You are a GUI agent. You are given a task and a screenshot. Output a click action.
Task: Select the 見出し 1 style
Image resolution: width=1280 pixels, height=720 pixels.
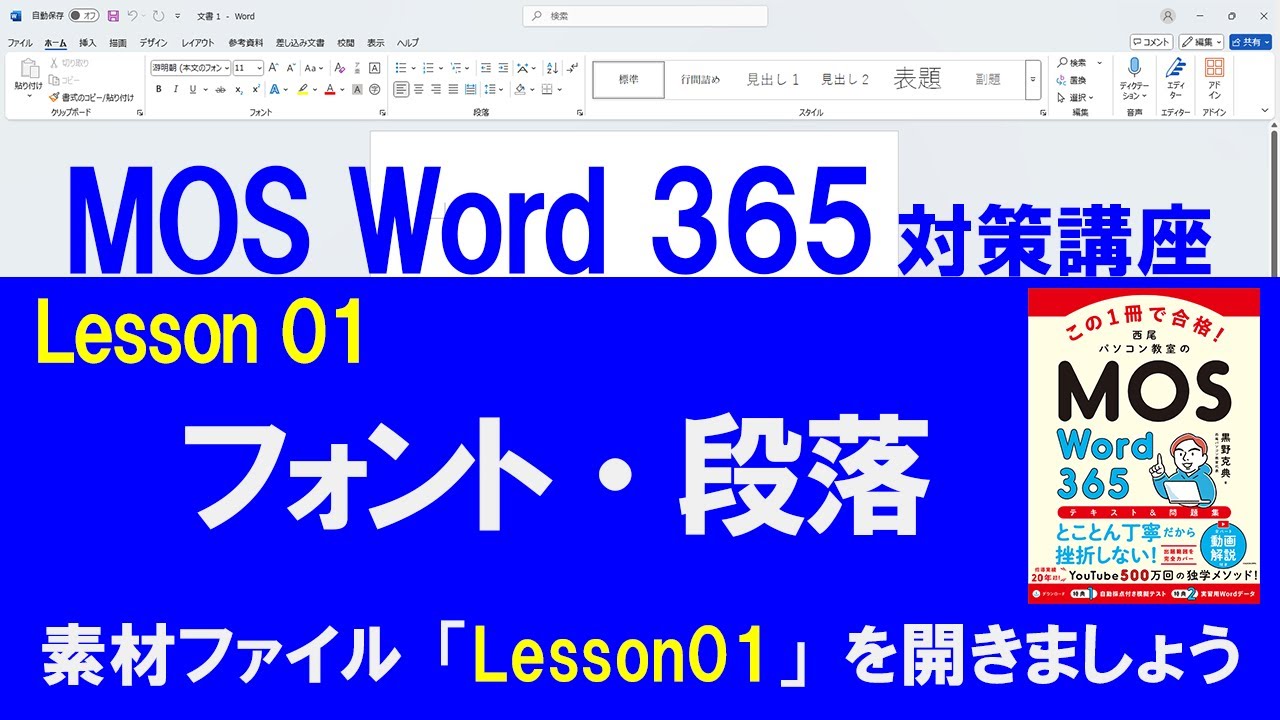pyautogui.click(x=772, y=80)
